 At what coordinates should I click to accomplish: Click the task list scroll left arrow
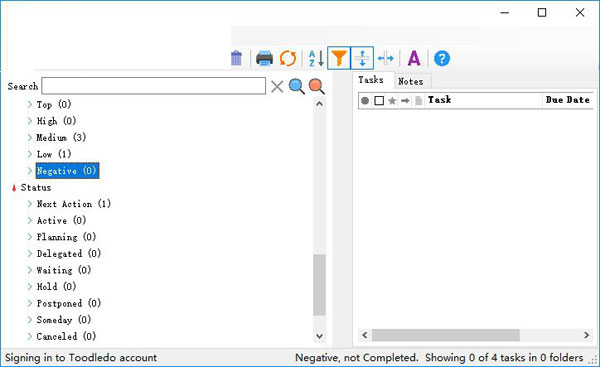(x=365, y=335)
